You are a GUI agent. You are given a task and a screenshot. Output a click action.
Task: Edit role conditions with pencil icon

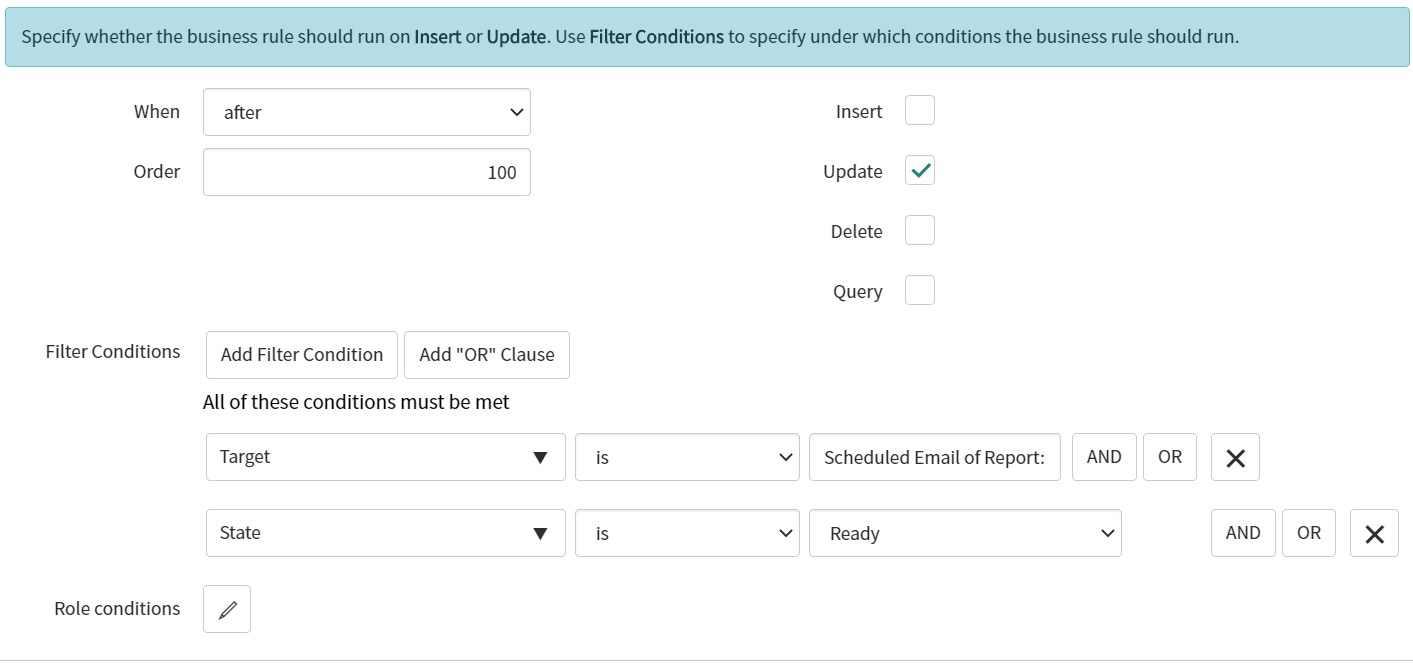(227, 609)
